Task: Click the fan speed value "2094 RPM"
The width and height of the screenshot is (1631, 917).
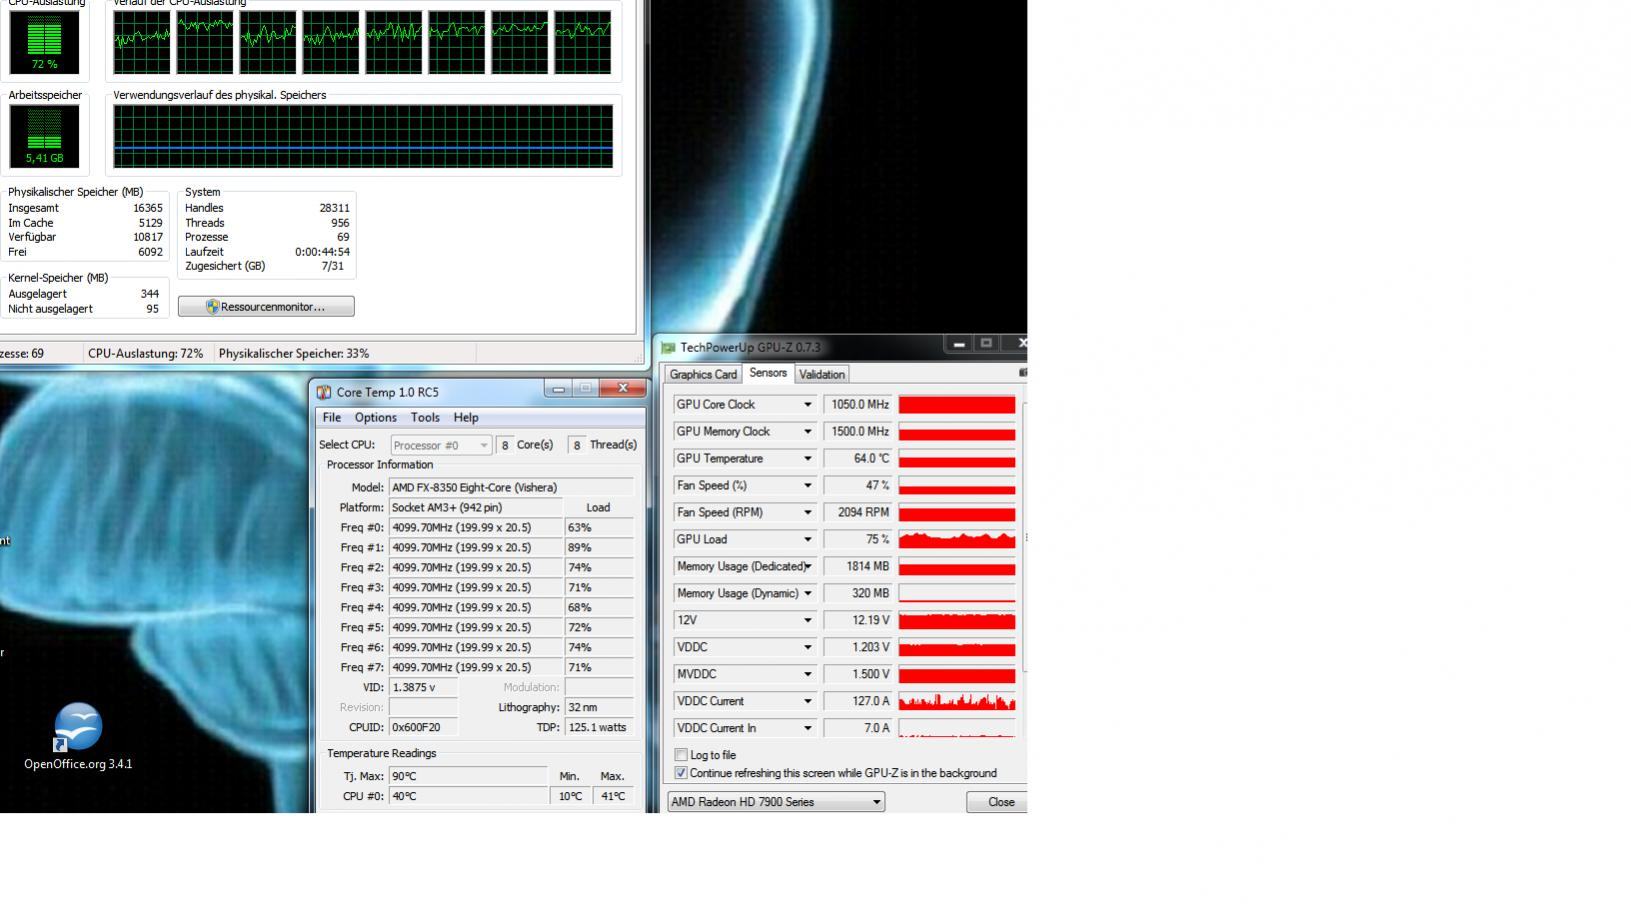Action: click(x=858, y=513)
